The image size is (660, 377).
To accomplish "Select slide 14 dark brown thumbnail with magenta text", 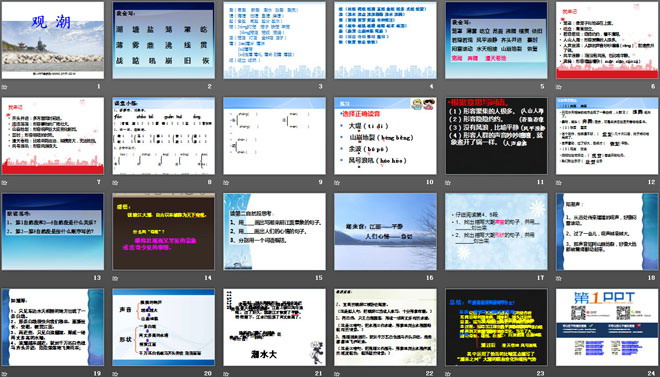I will 163,231.
